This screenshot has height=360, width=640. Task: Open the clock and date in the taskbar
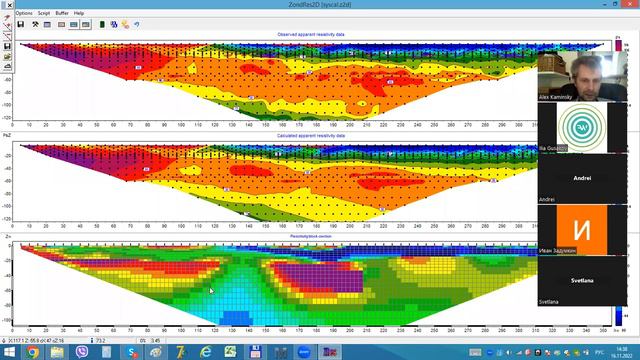pos(622,352)
